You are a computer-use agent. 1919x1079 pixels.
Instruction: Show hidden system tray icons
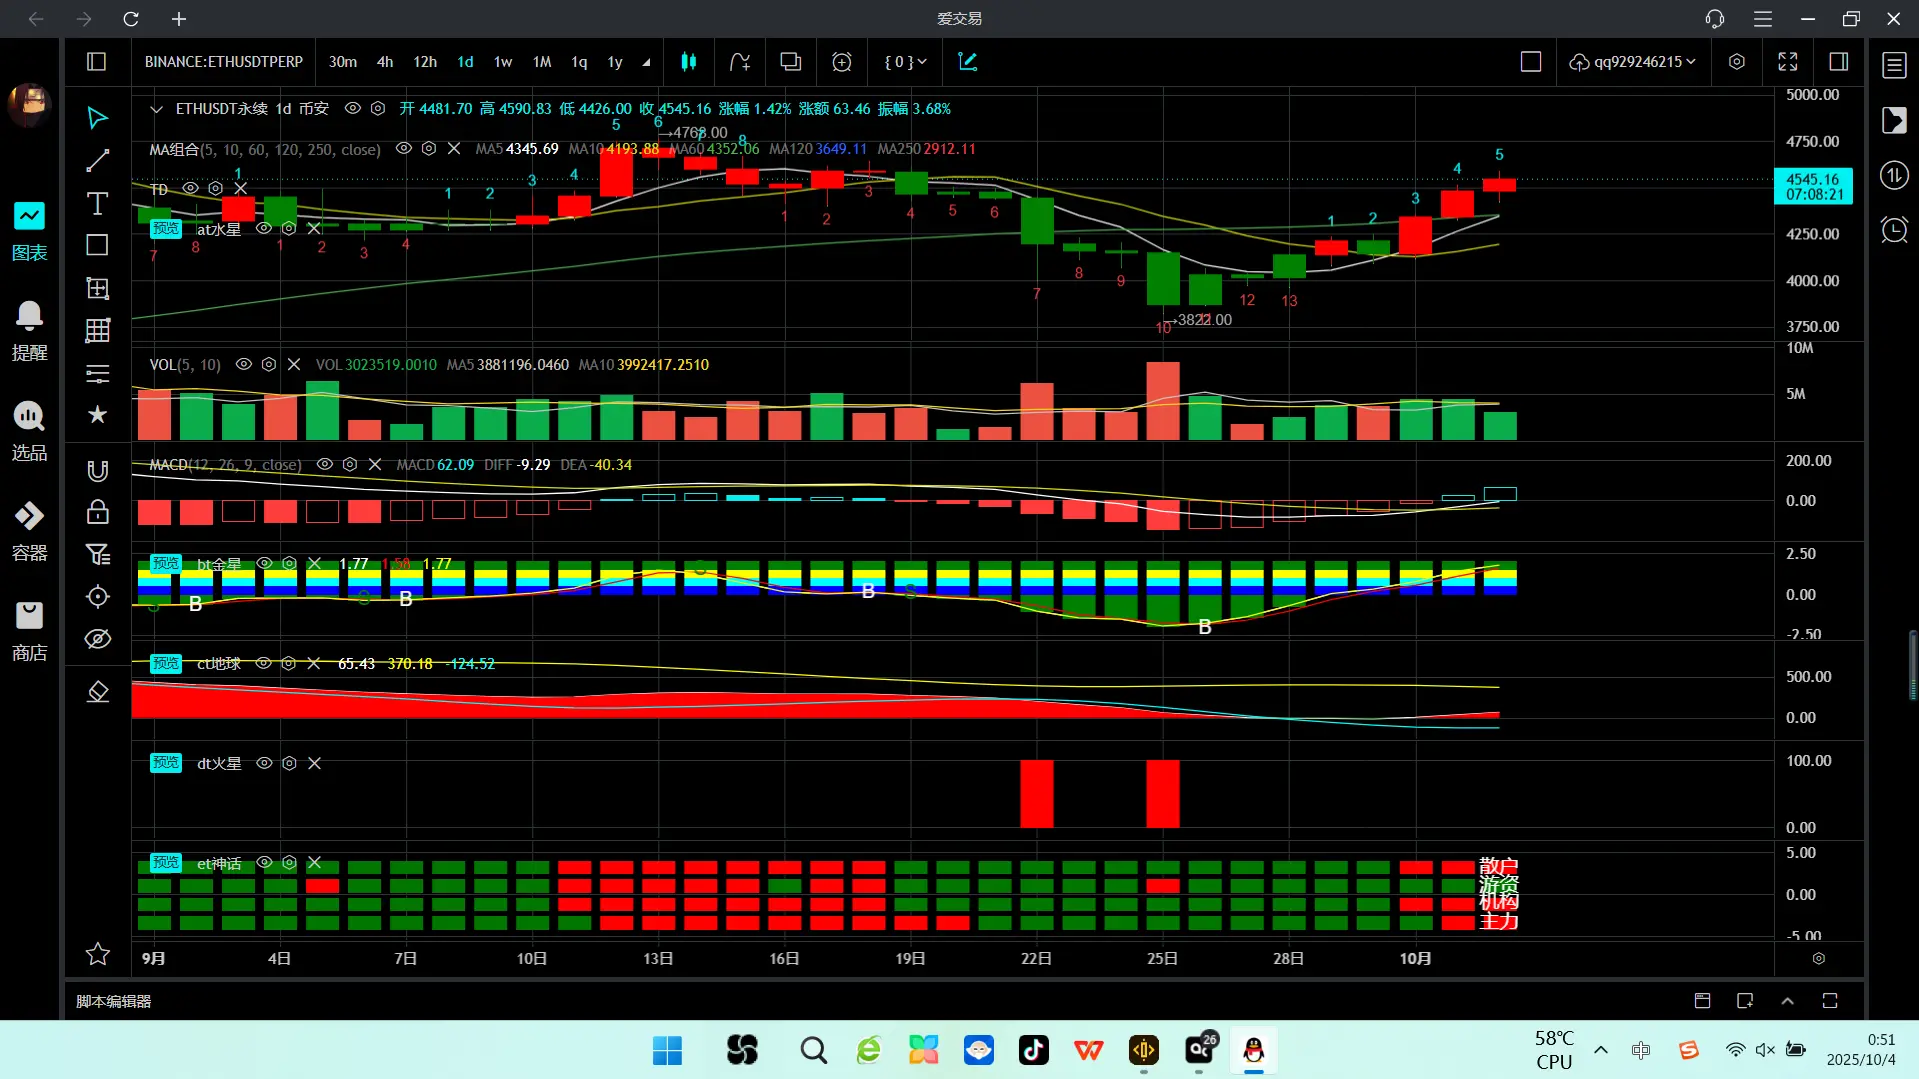click(1601, 1050)
